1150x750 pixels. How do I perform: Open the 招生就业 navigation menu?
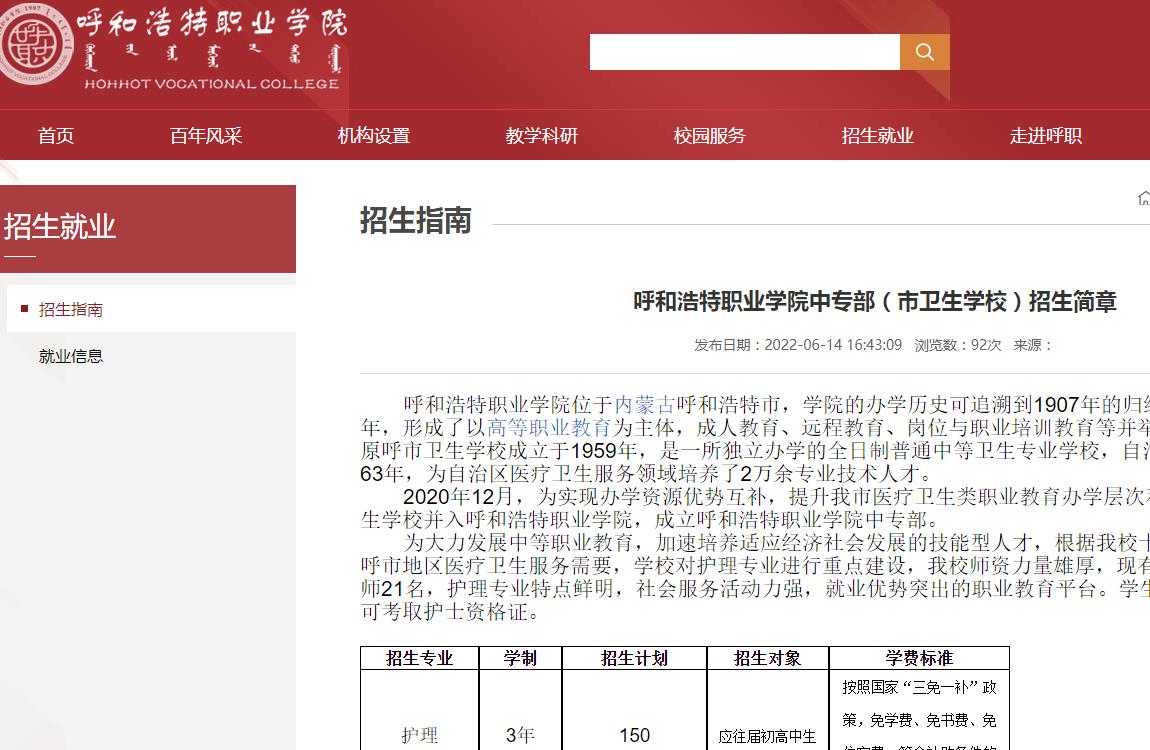tap(878, 136)
